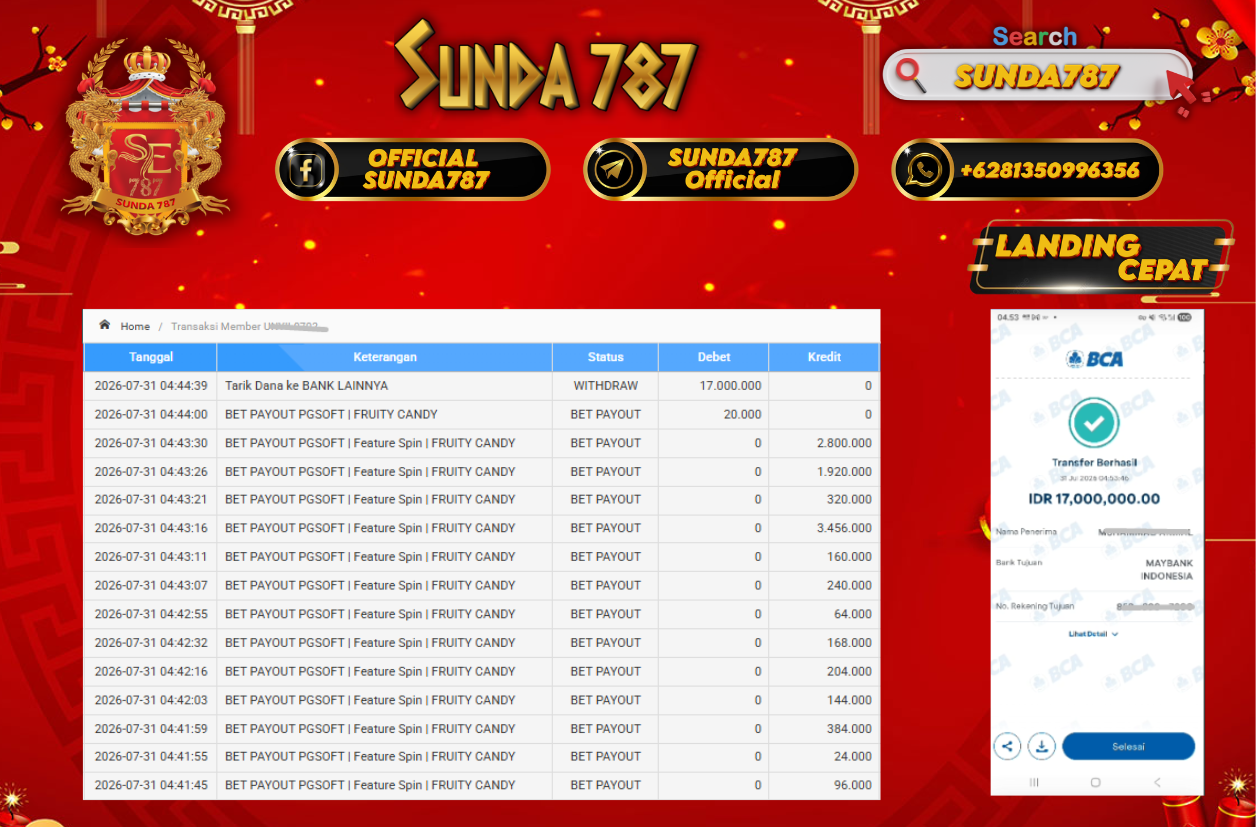Click the Keterangan column header
Image resolution: width=1256 pixels, height=827 pixels.
pos(385,357)
